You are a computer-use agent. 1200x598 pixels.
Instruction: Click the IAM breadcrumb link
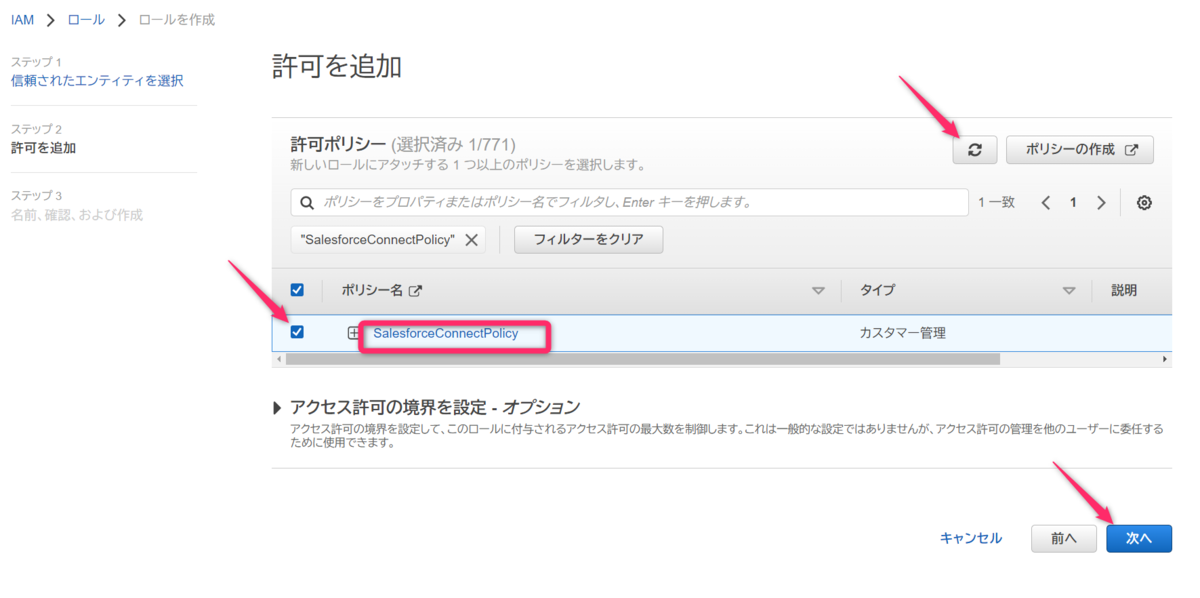tap(21, 18)
